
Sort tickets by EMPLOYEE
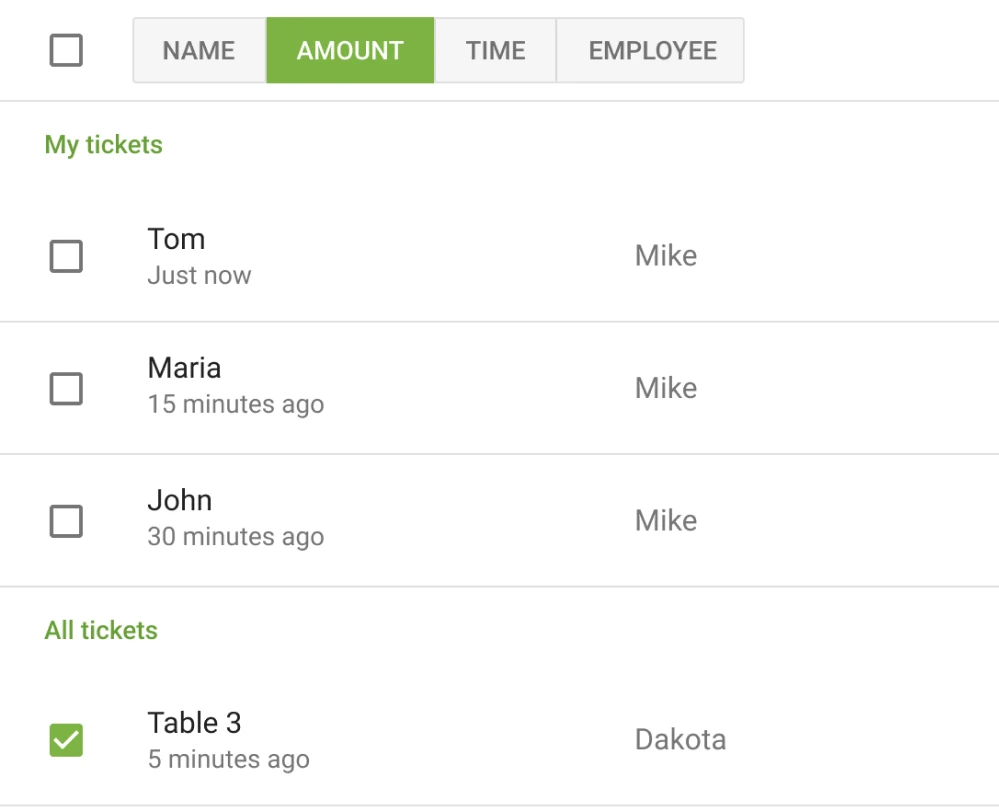(x=650, y=50)
